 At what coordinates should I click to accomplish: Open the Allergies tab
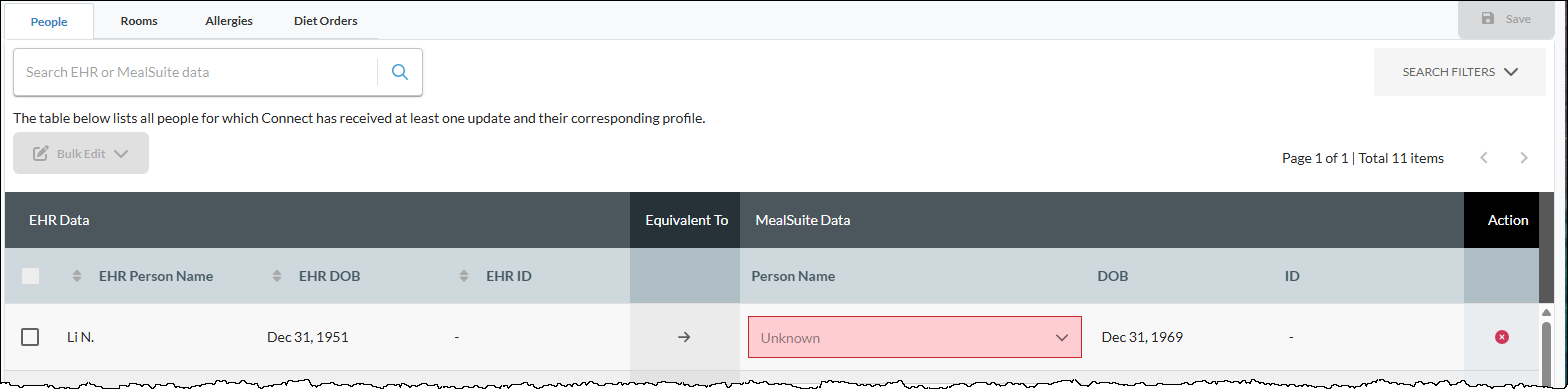tap(229, 20)
